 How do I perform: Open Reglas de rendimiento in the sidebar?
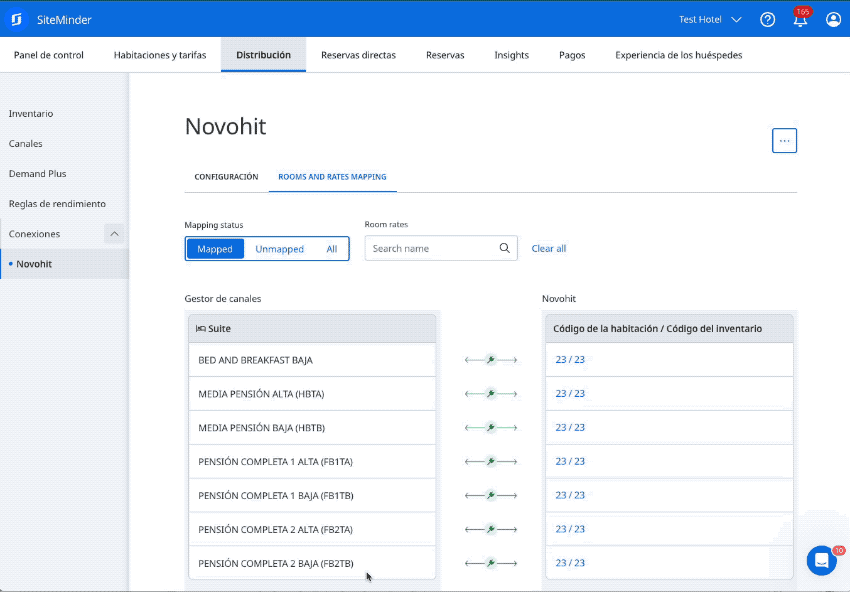[57, 204]
